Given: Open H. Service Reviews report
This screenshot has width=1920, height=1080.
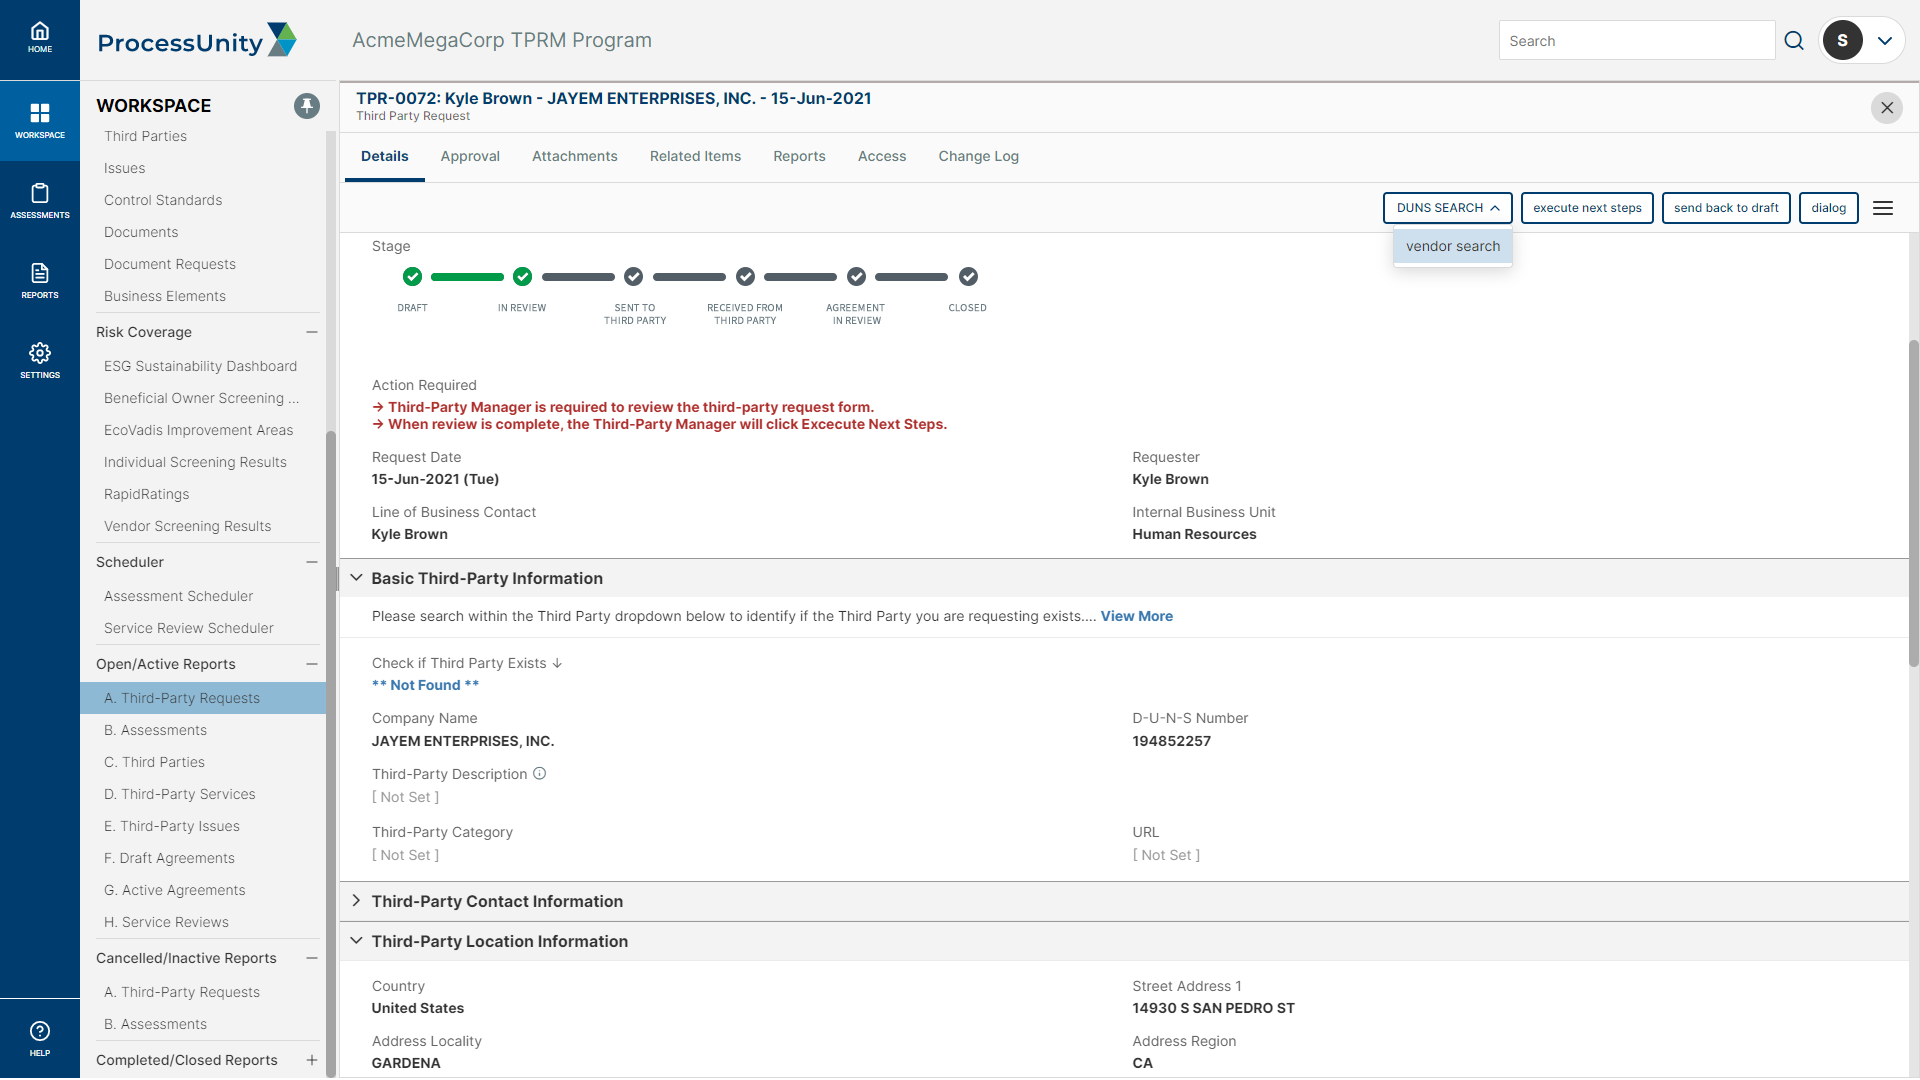Looking at the screenshot, I should (x=166, y=922).
